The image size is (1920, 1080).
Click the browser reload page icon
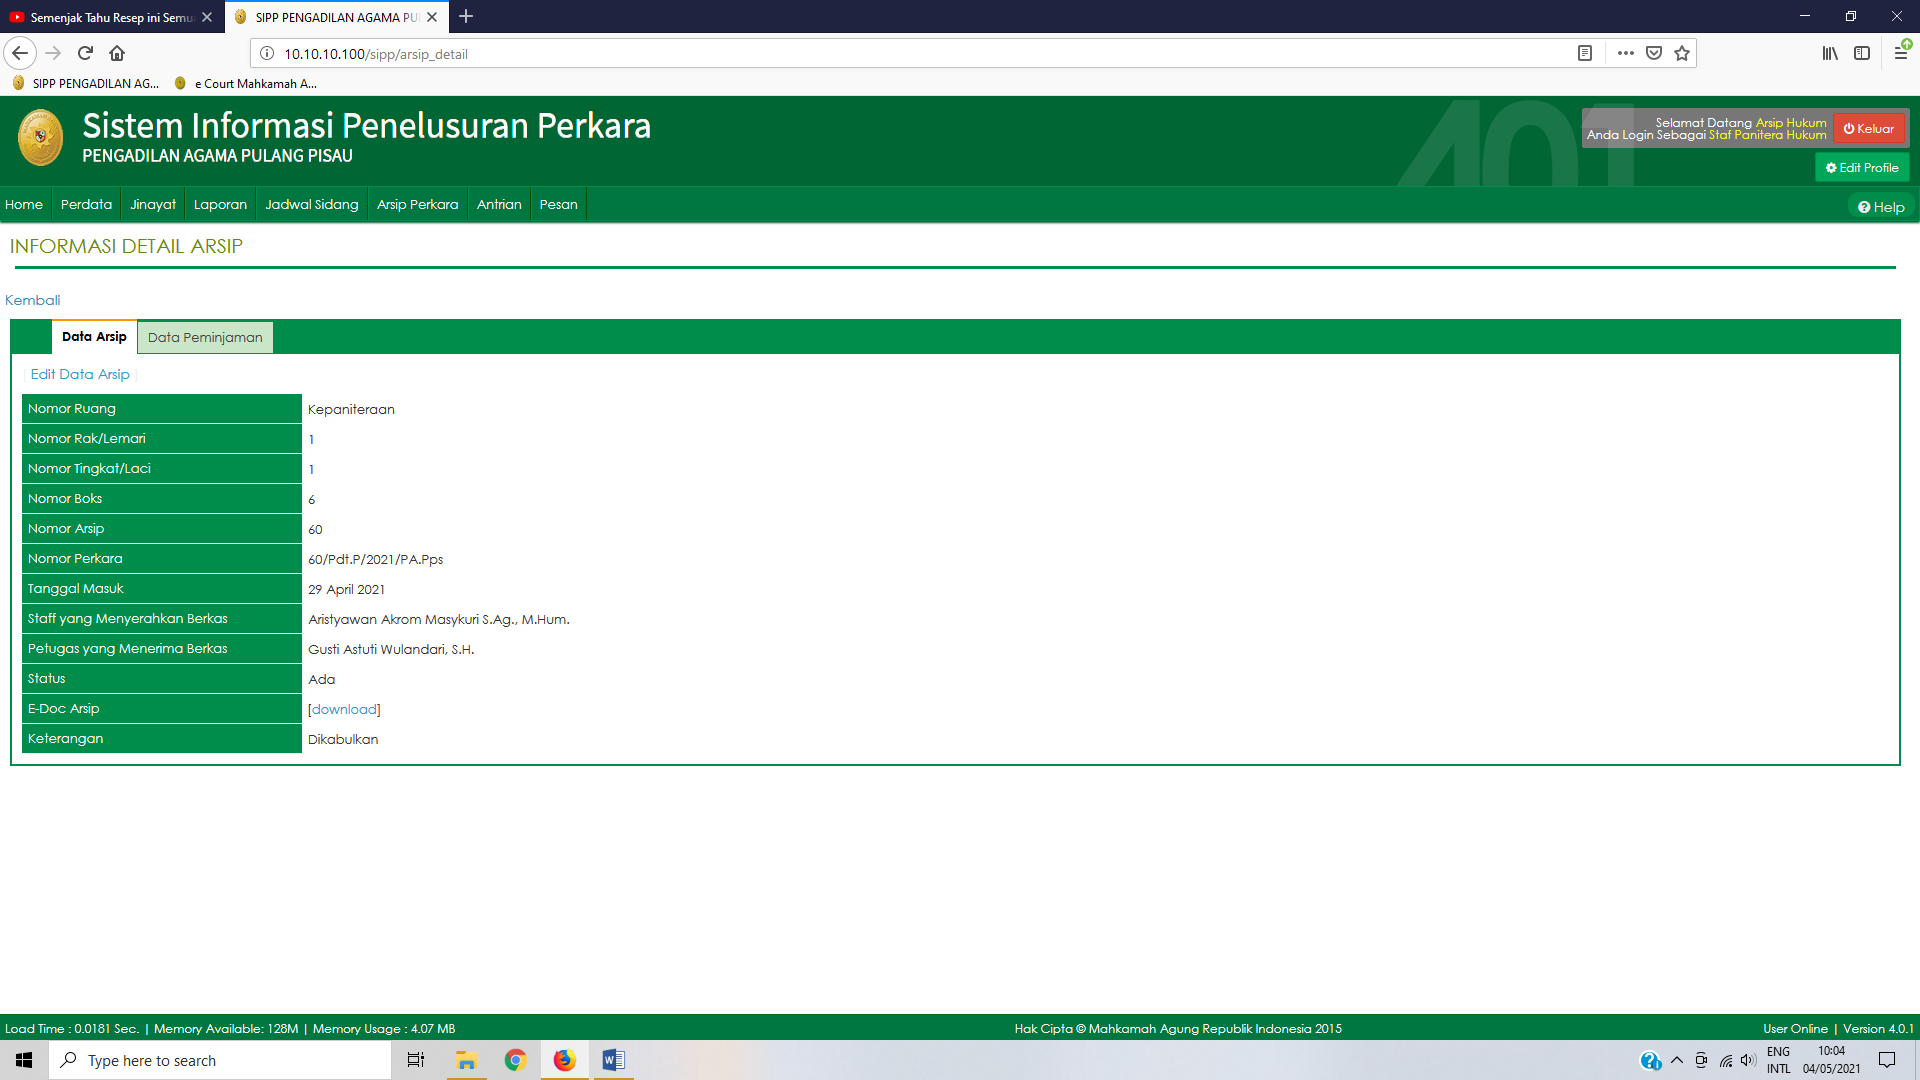point(85,53)
